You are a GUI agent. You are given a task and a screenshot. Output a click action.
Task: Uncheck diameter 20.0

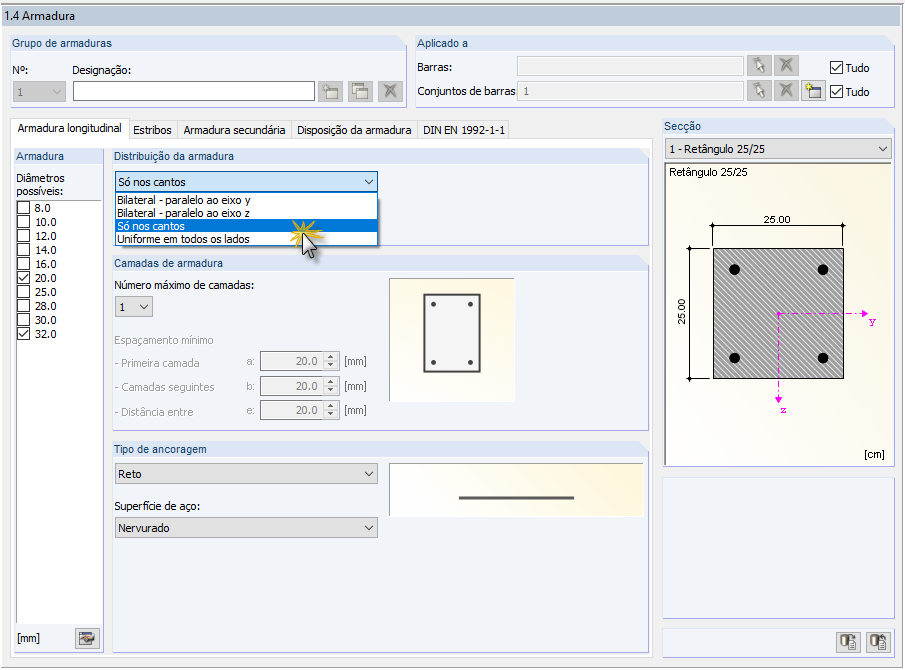[x=23, y=278]
